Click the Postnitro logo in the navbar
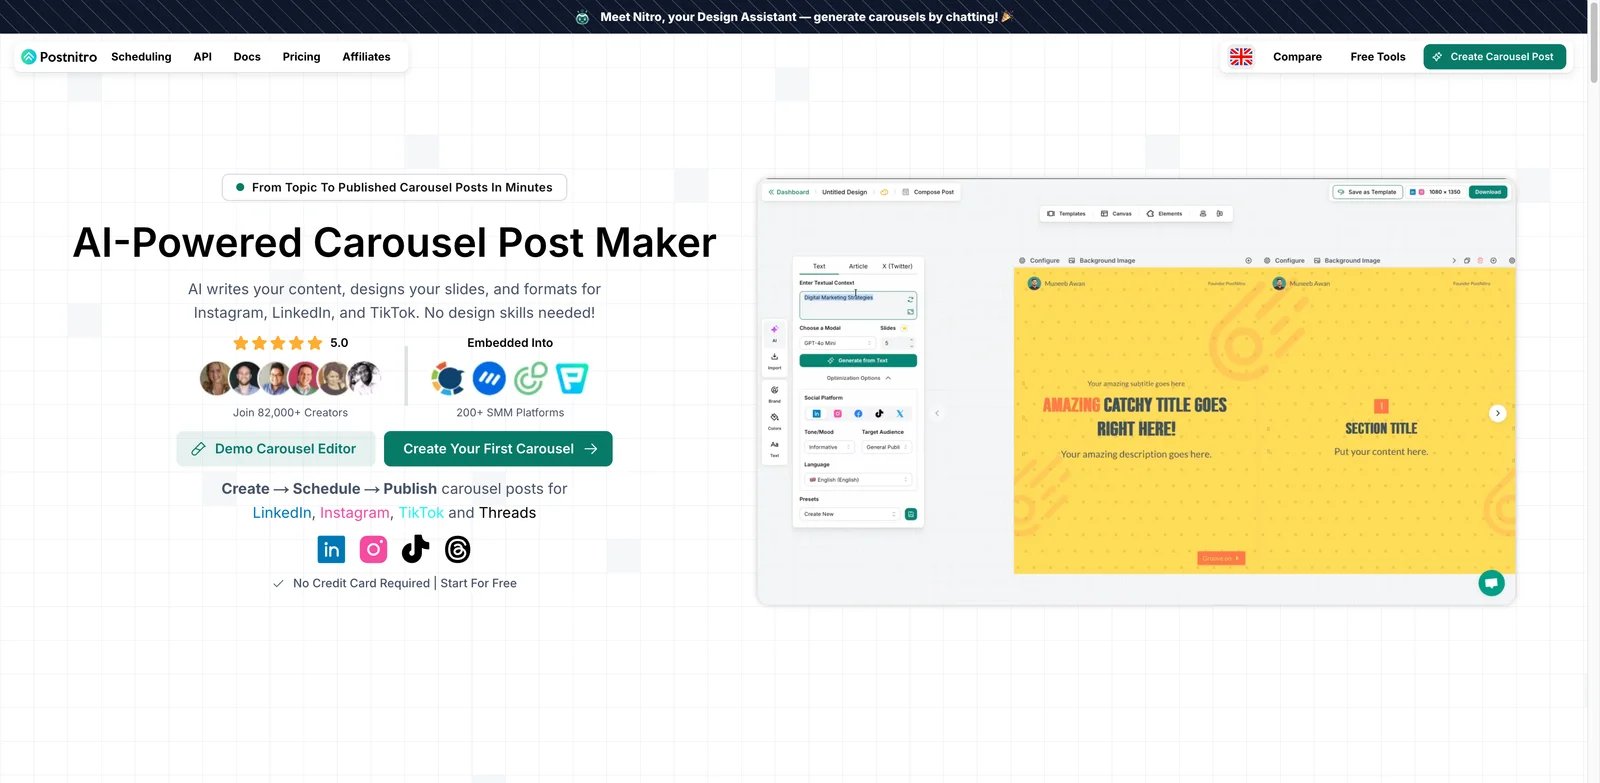1600x783 pixels. (x=59, y=57)
